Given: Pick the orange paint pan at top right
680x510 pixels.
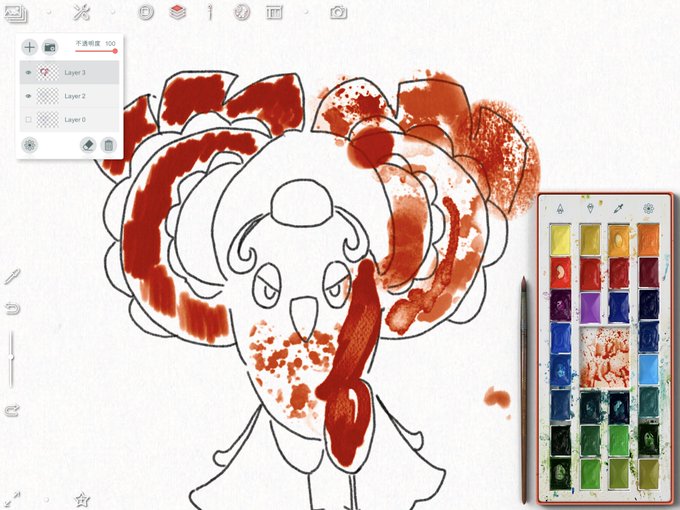Looking at the screenshot, I should [649, 239].
